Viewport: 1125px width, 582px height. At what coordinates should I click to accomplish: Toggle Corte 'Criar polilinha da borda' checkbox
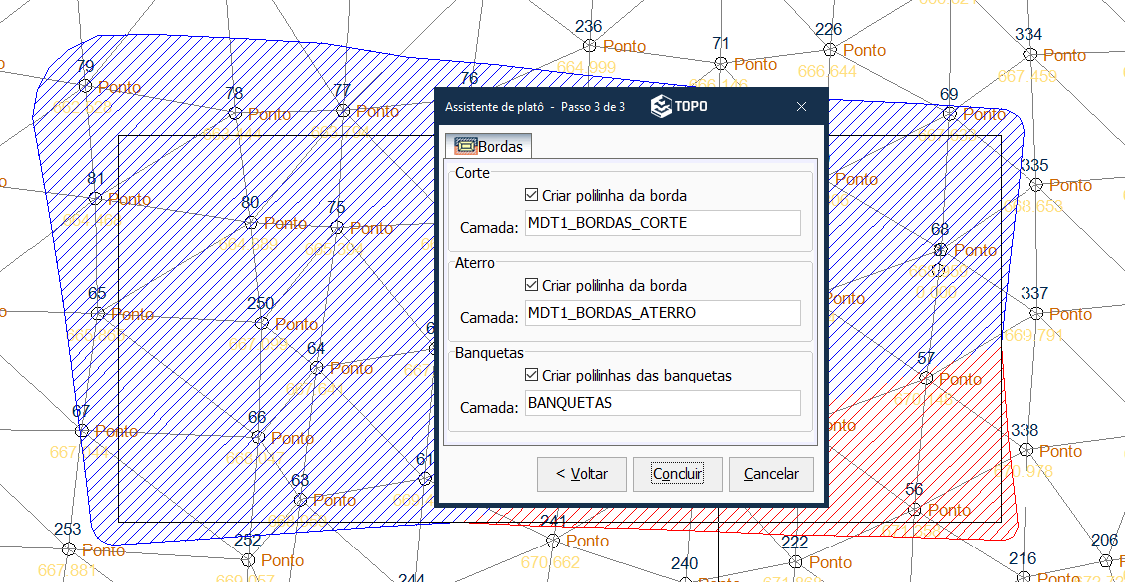click(x=531, y=195)
